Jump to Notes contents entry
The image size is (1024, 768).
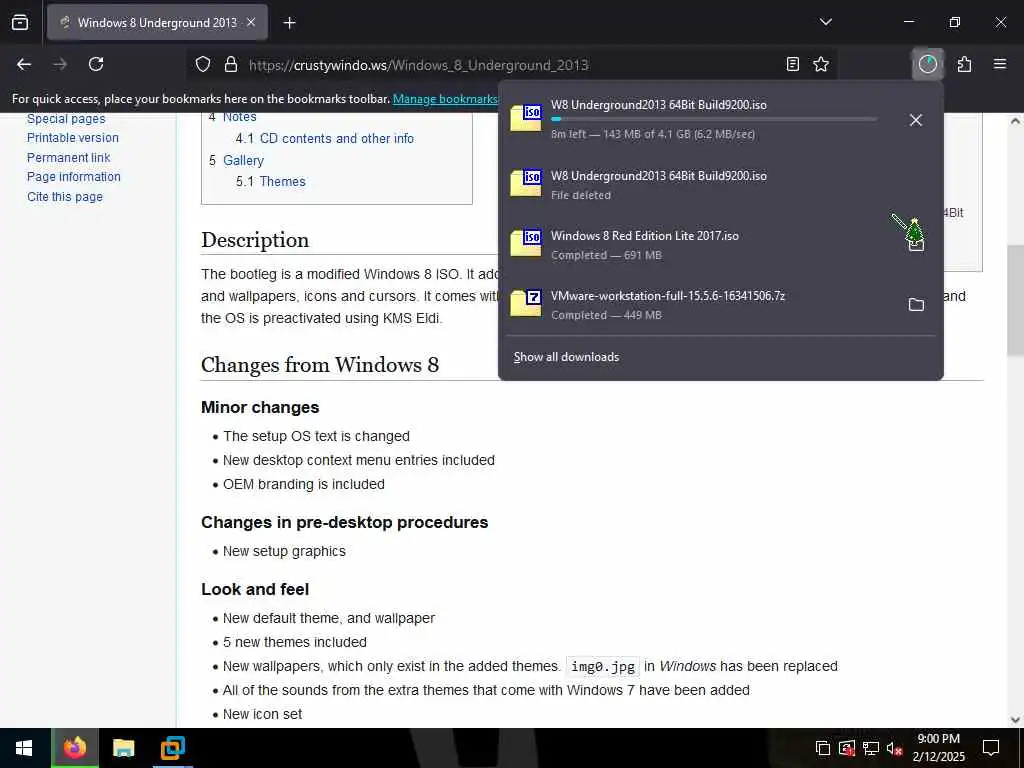click(x=232, y=118)
